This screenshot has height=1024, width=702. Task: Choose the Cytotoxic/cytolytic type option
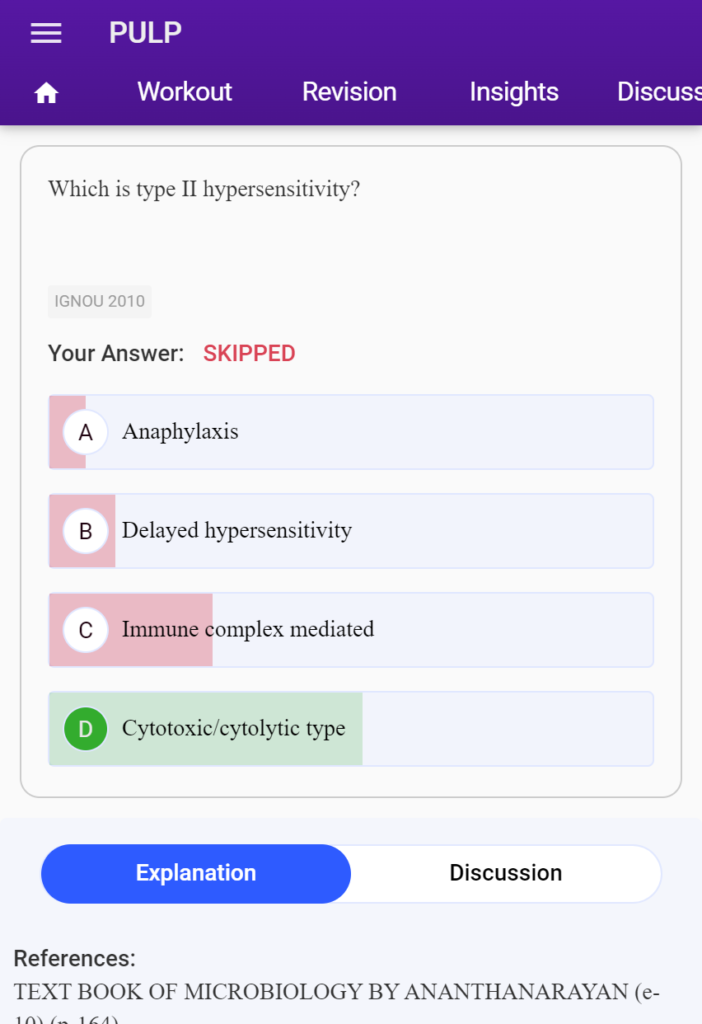(351, 729)
